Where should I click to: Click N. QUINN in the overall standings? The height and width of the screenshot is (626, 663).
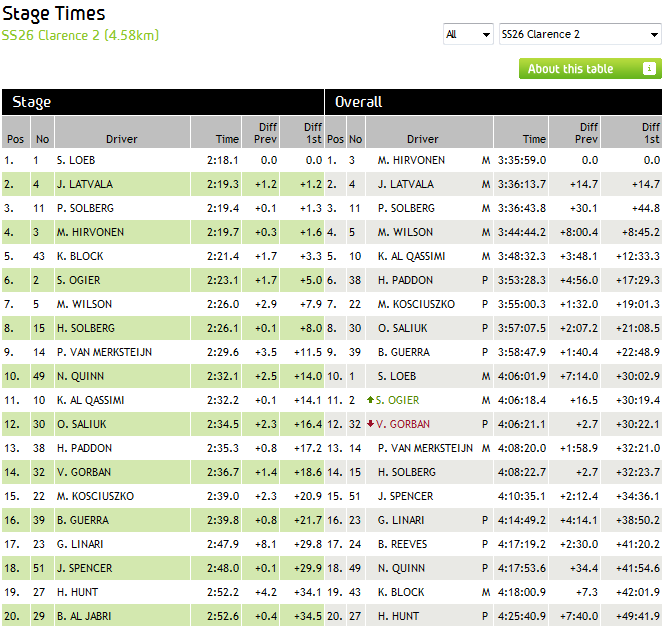coord(401,568)
